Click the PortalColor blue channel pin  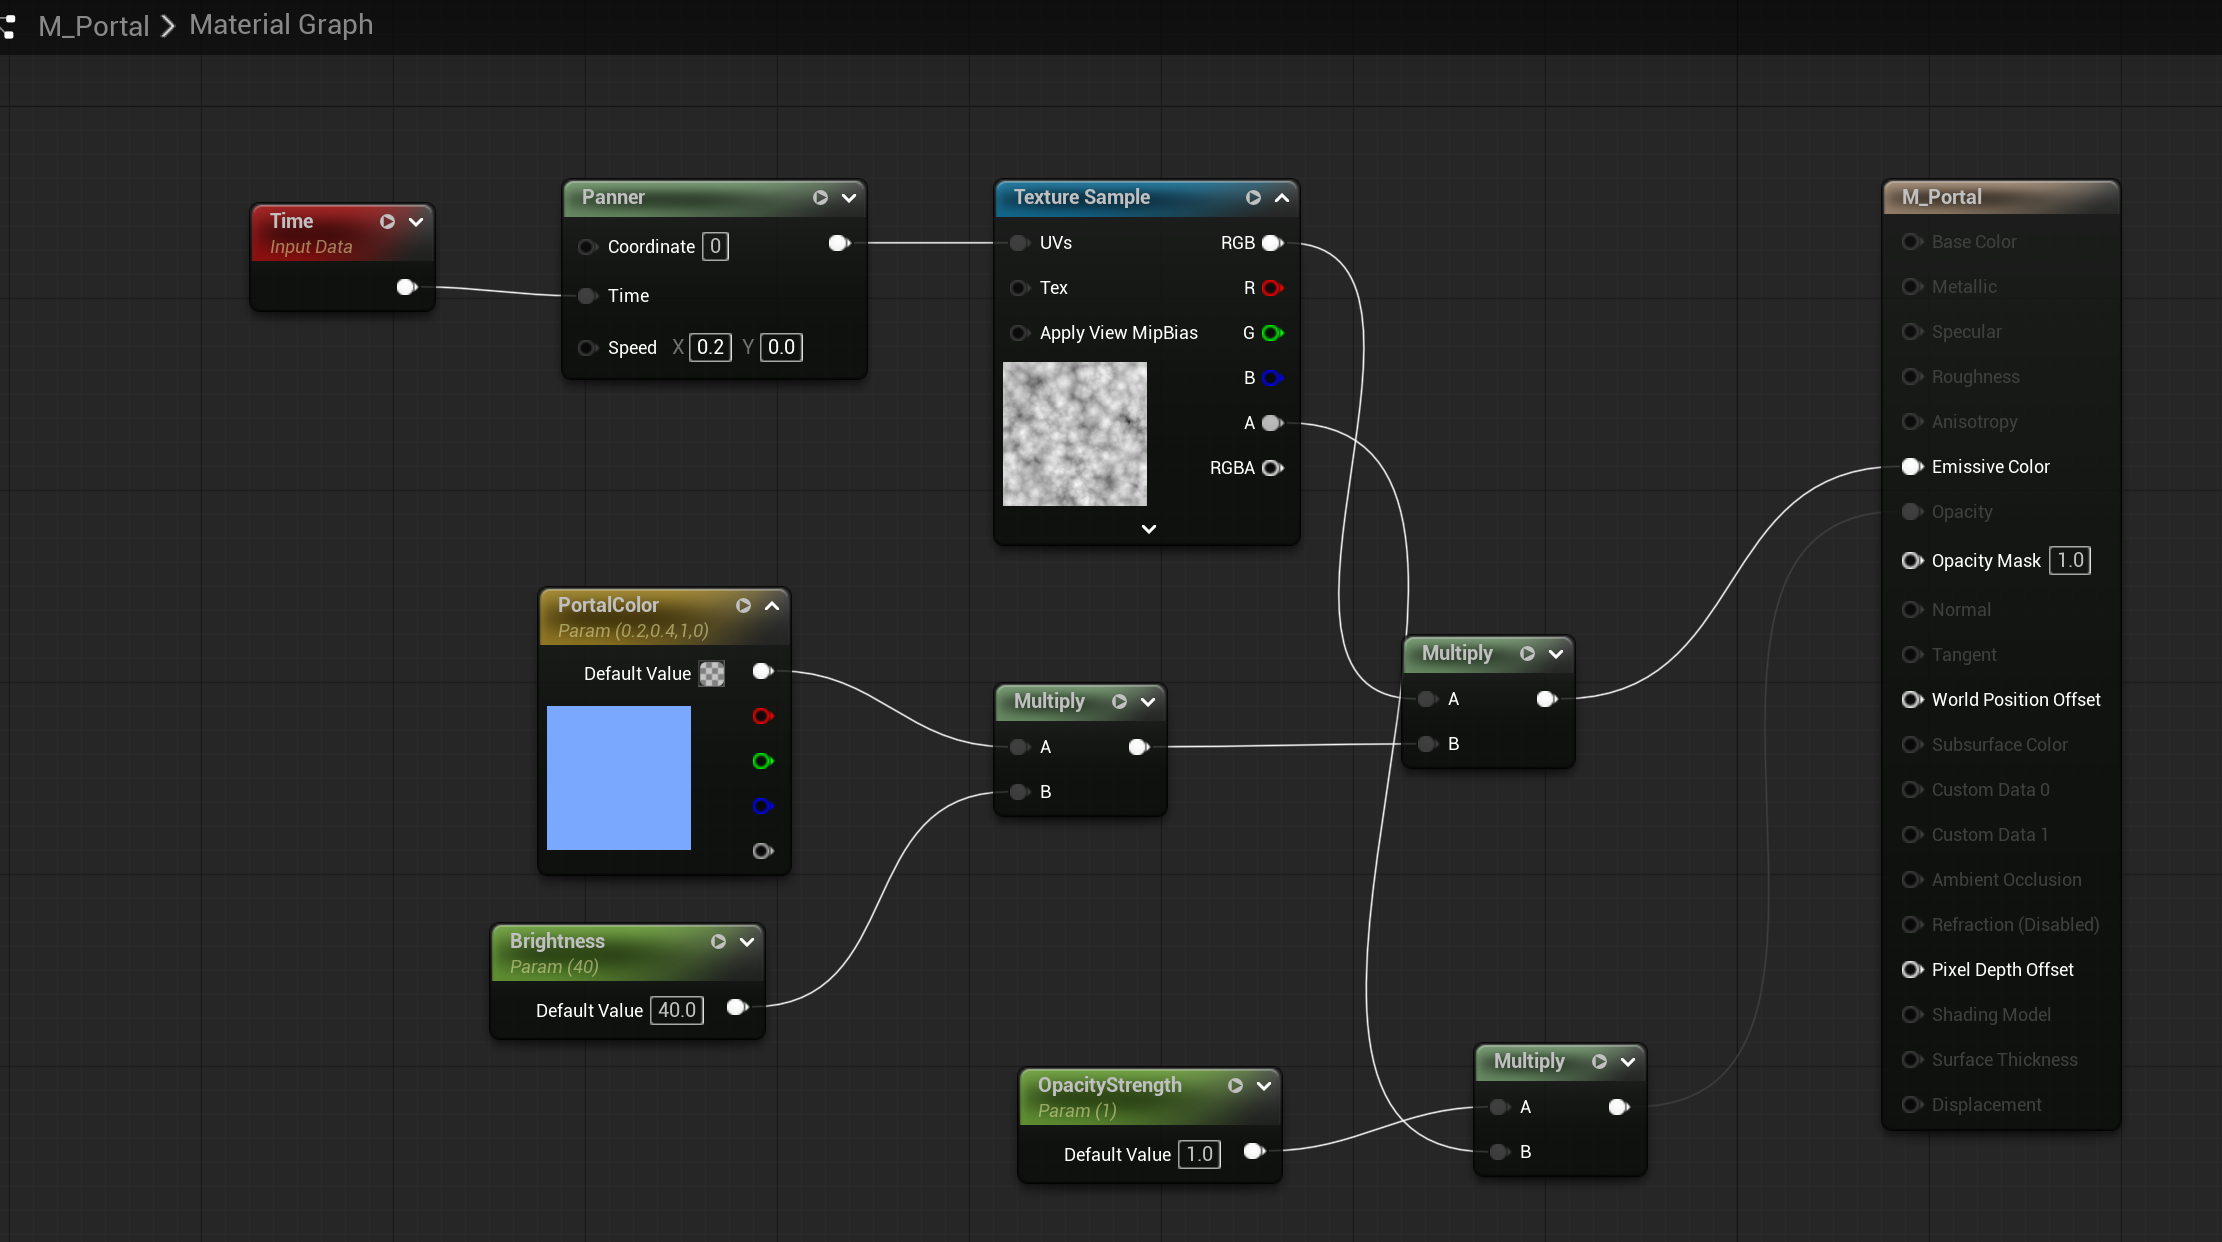click(763, 806)
